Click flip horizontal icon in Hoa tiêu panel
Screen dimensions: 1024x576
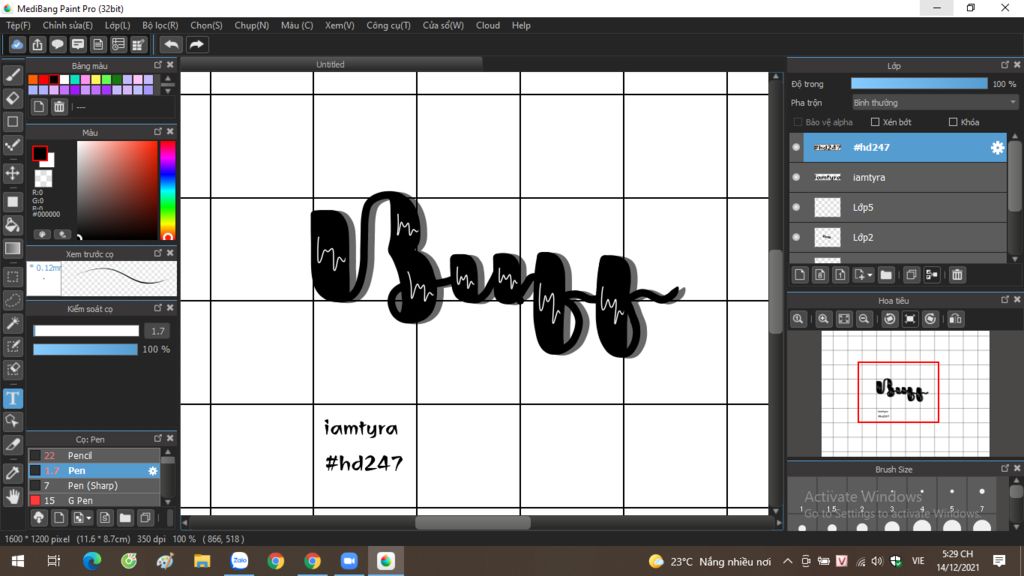tap(955, 319)
